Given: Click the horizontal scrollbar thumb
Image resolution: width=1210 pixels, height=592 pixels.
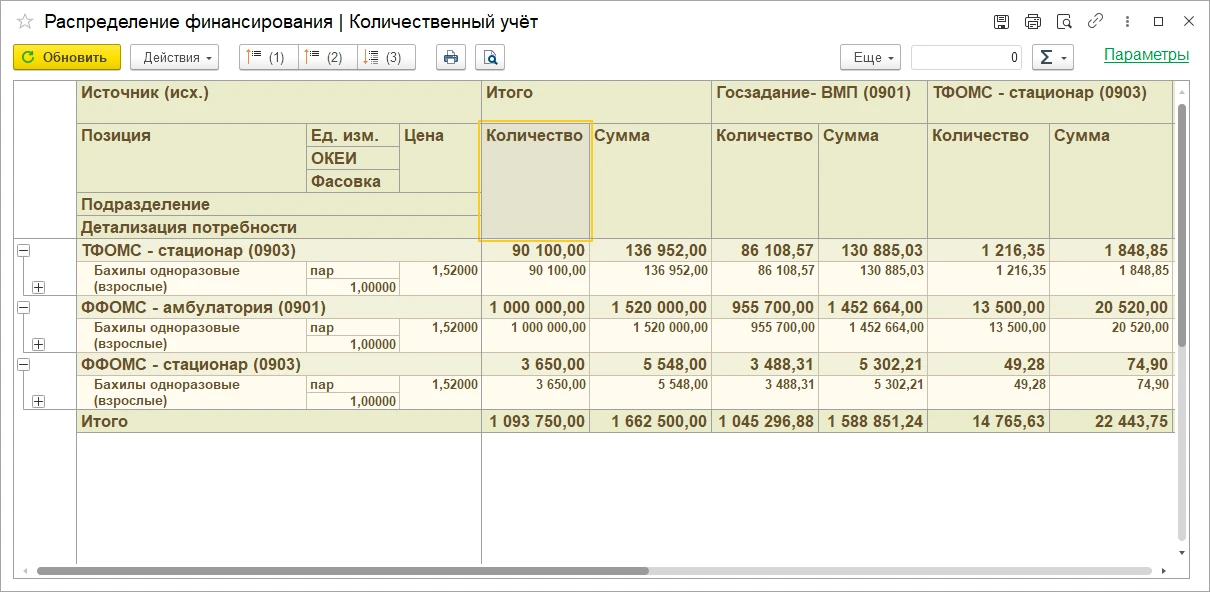Looking at the screenshot, I should tap(343, 571).
